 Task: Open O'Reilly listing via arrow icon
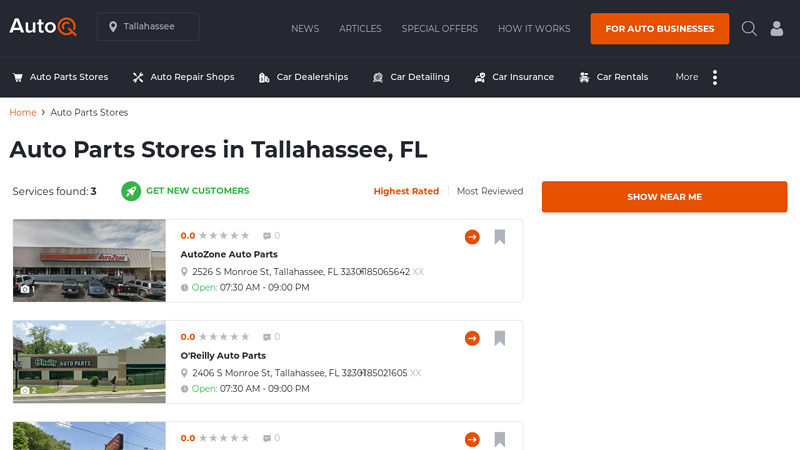coord(472,338)
